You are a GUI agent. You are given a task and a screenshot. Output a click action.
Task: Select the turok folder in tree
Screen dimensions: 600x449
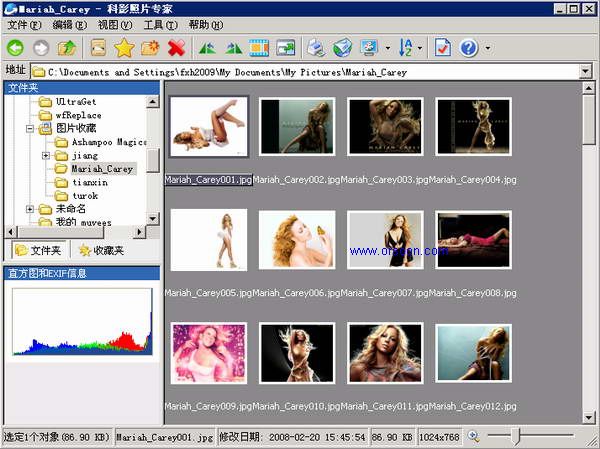(85, 196)
